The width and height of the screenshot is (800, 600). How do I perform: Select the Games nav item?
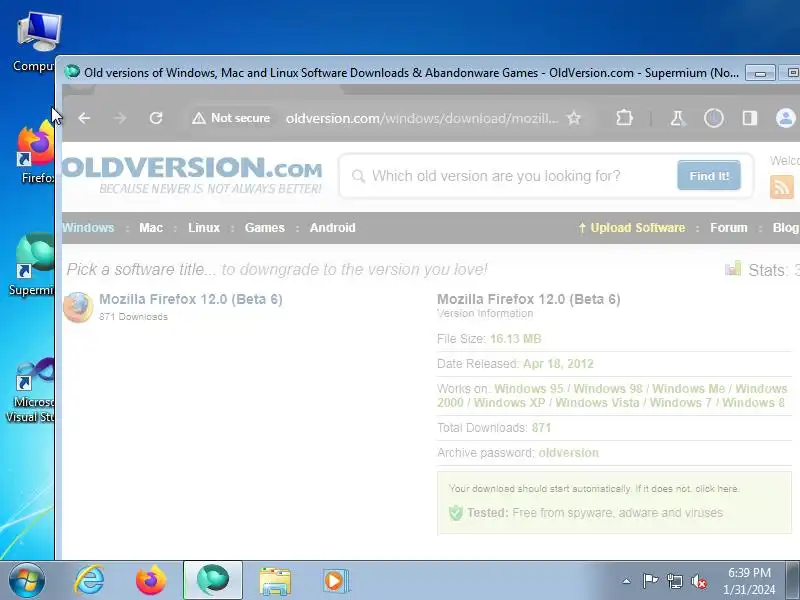click(264, 228)
